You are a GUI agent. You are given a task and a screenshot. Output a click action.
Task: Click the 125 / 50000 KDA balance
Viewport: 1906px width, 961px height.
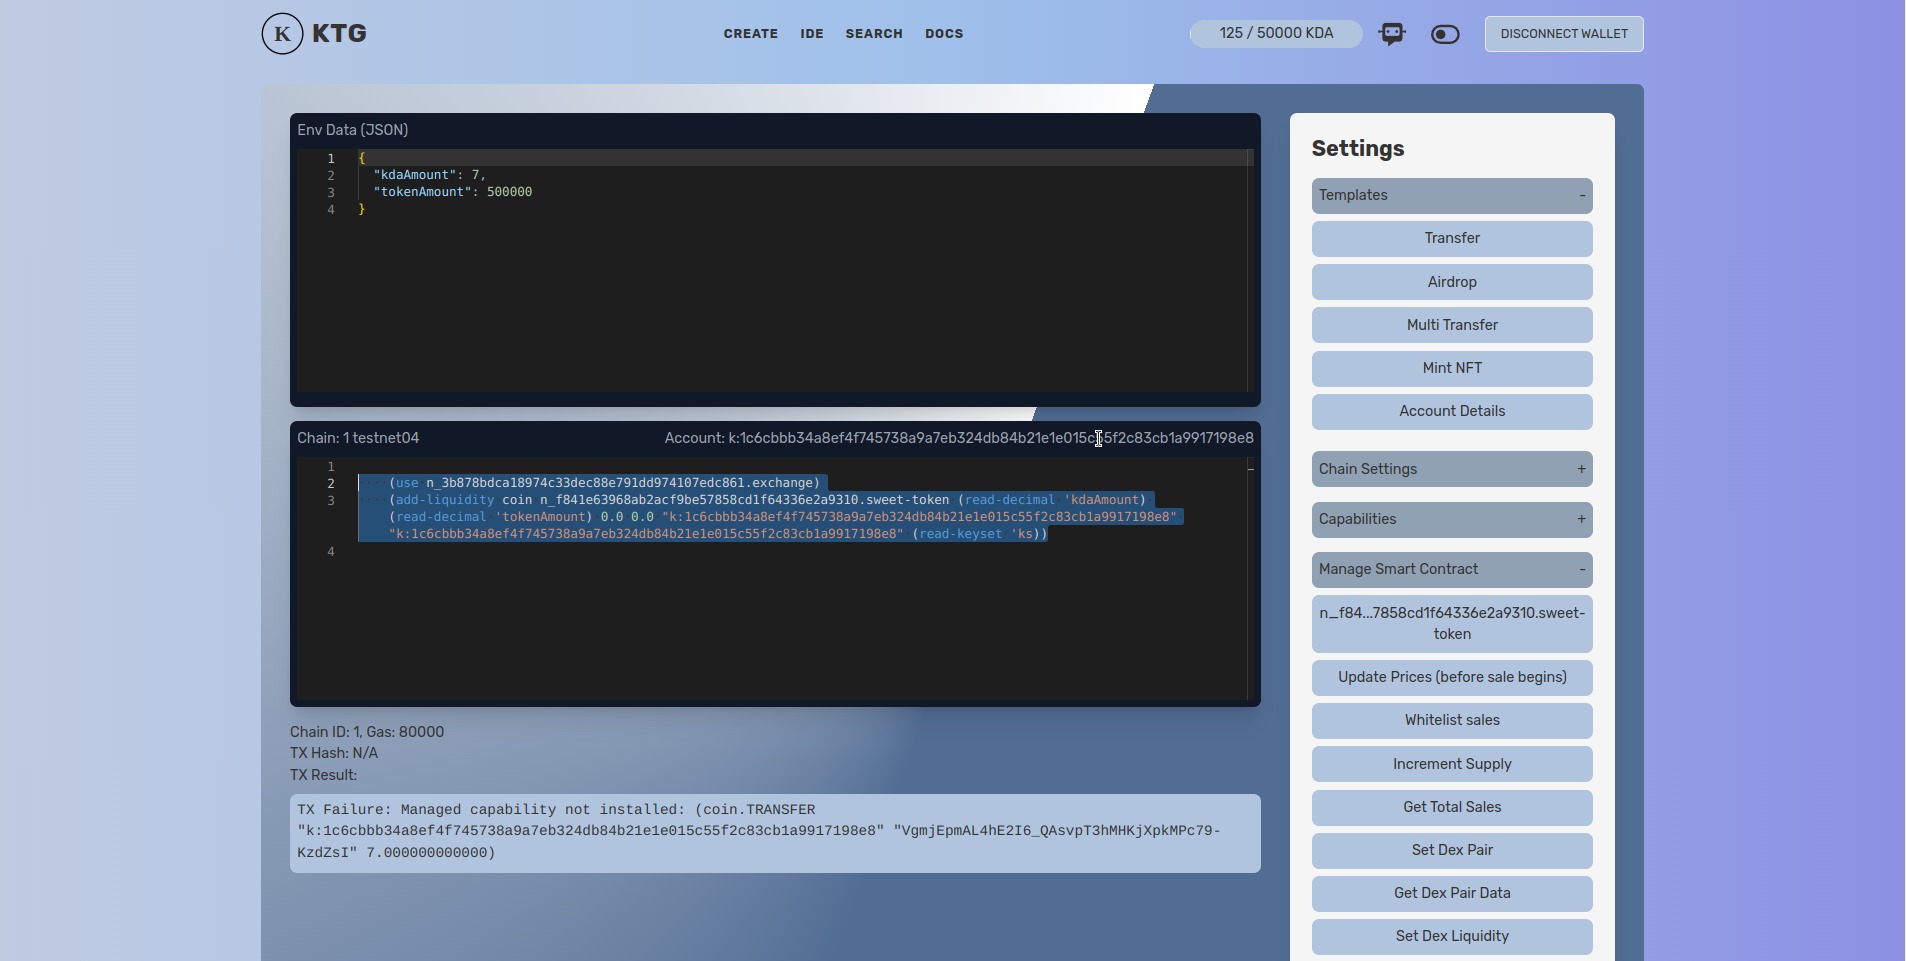click(x=1276, y=33)
